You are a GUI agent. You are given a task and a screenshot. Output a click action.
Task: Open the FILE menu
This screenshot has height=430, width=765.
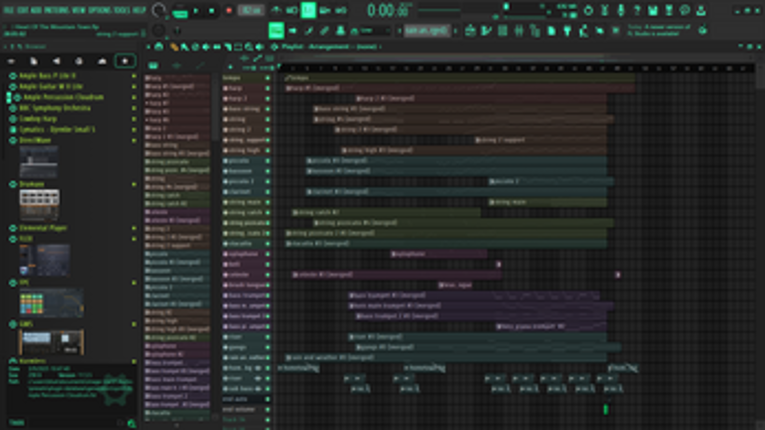click(8, 10)
